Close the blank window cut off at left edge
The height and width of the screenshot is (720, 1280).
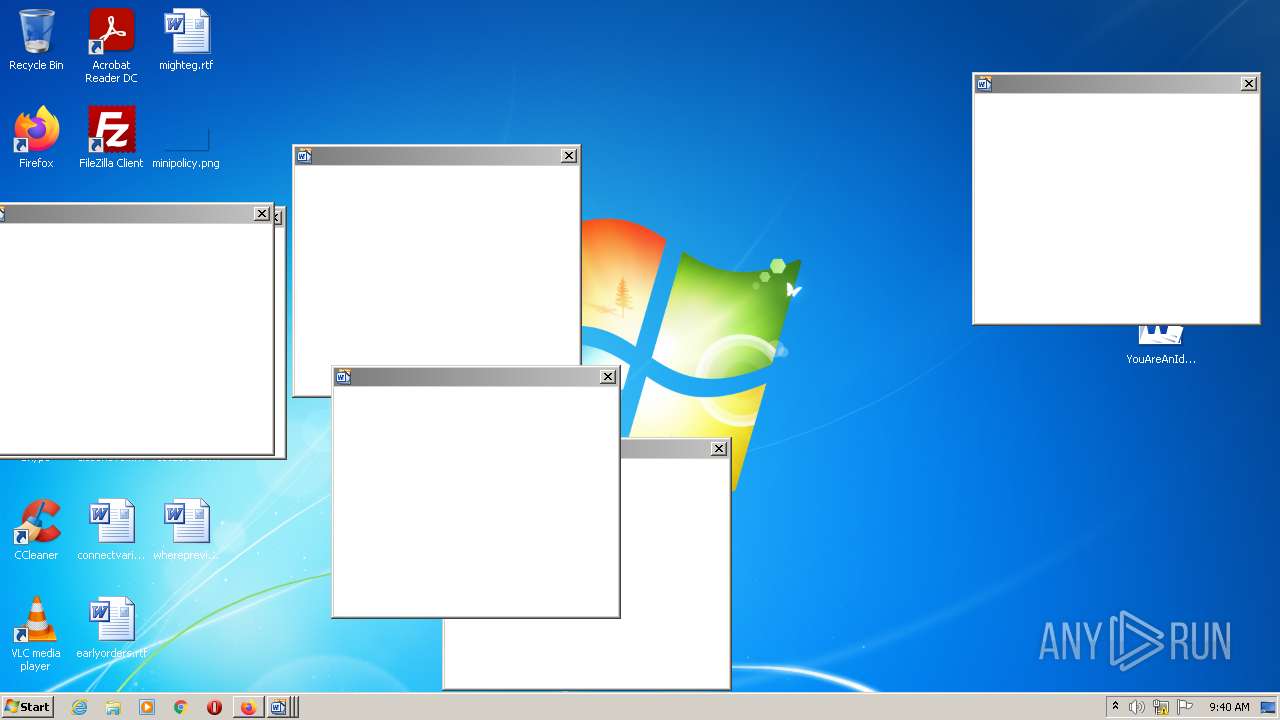(261, 214)
